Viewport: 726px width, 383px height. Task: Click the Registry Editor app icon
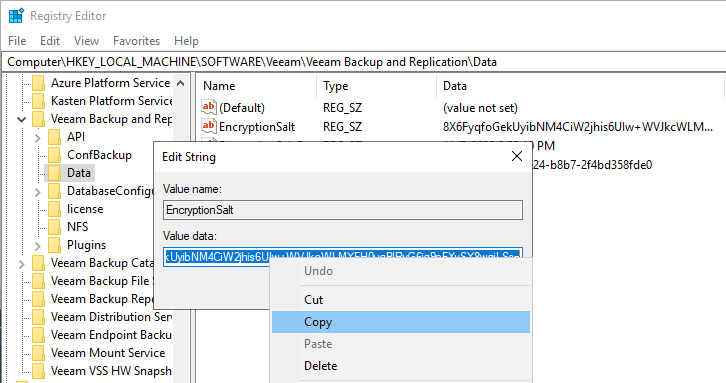[16, 15]
